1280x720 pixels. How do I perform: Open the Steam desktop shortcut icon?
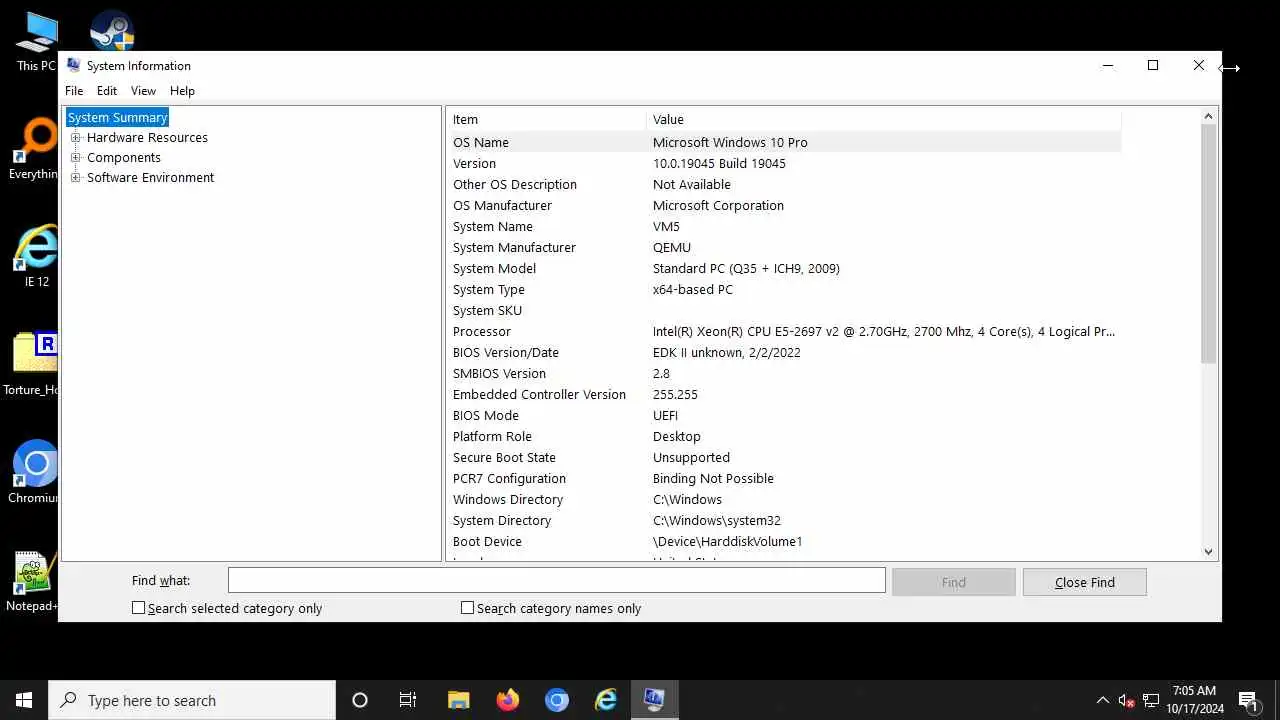tap(112, 30)
